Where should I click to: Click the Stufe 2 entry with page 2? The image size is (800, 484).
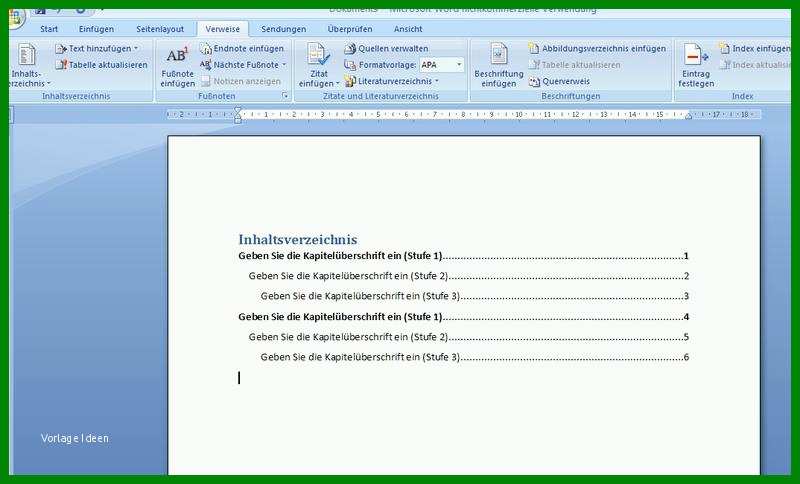[x=469, y=276]
